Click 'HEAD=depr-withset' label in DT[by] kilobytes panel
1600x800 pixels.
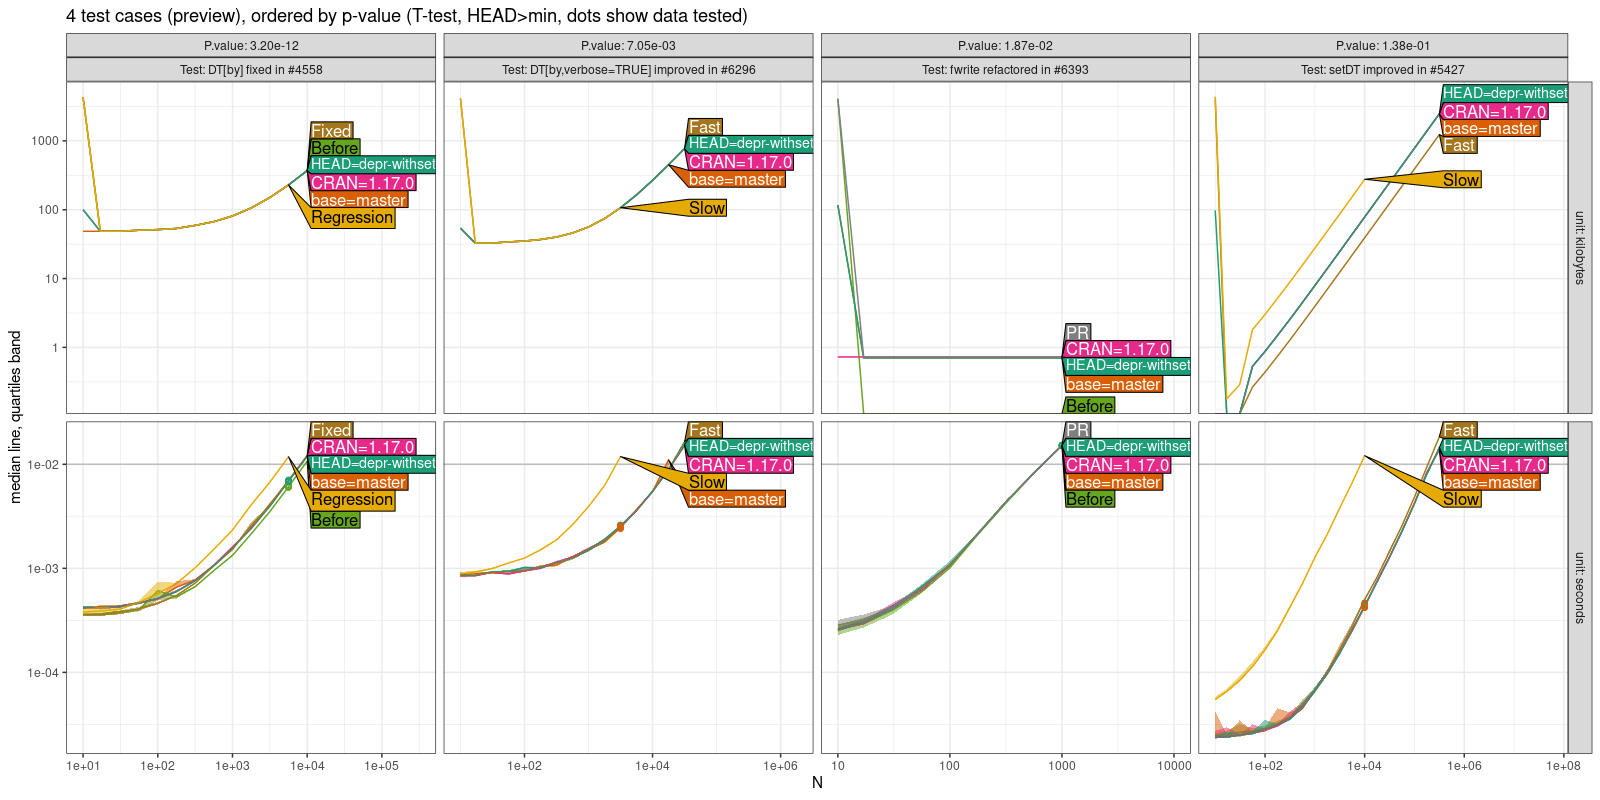(372, 164)
